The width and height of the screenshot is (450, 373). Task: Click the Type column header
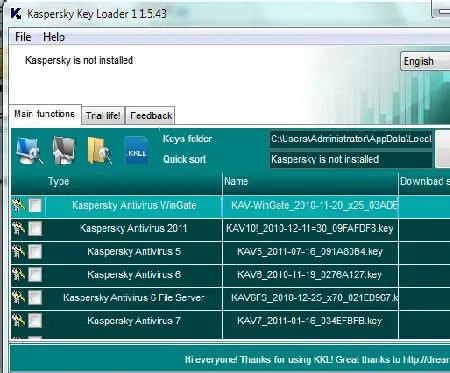point(117,182)
